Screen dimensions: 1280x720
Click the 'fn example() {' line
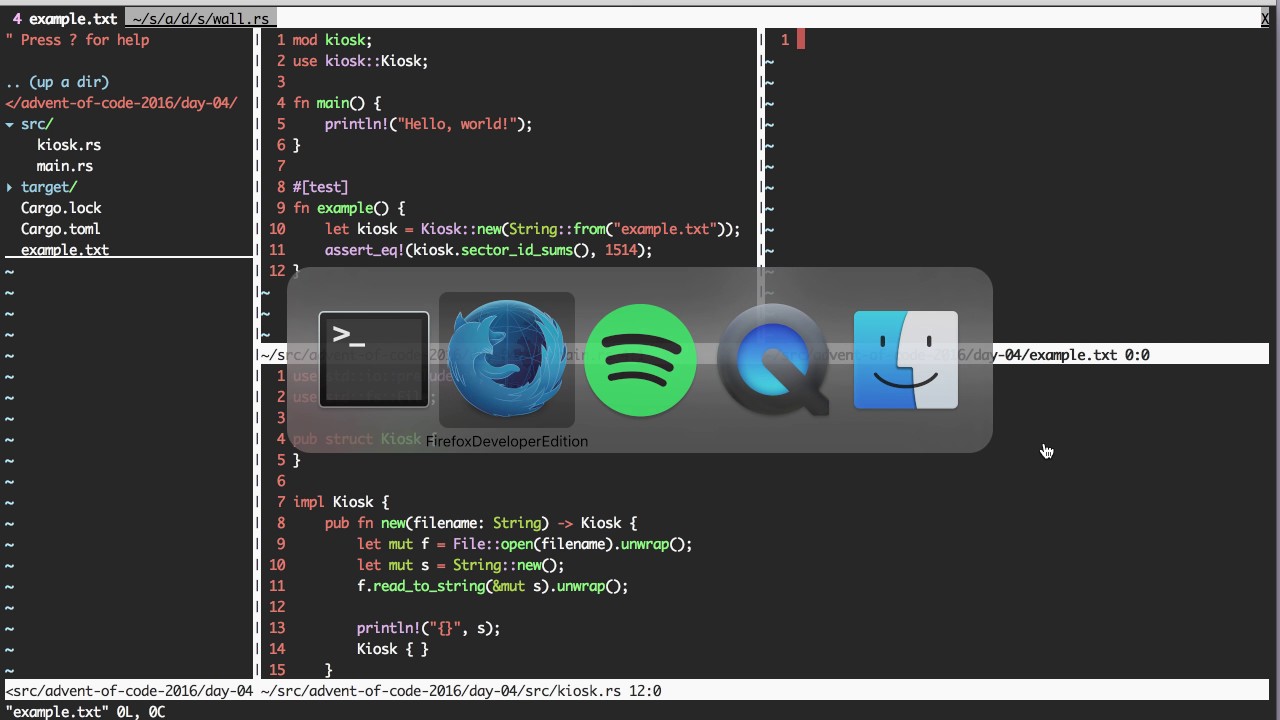click(349, 208)
